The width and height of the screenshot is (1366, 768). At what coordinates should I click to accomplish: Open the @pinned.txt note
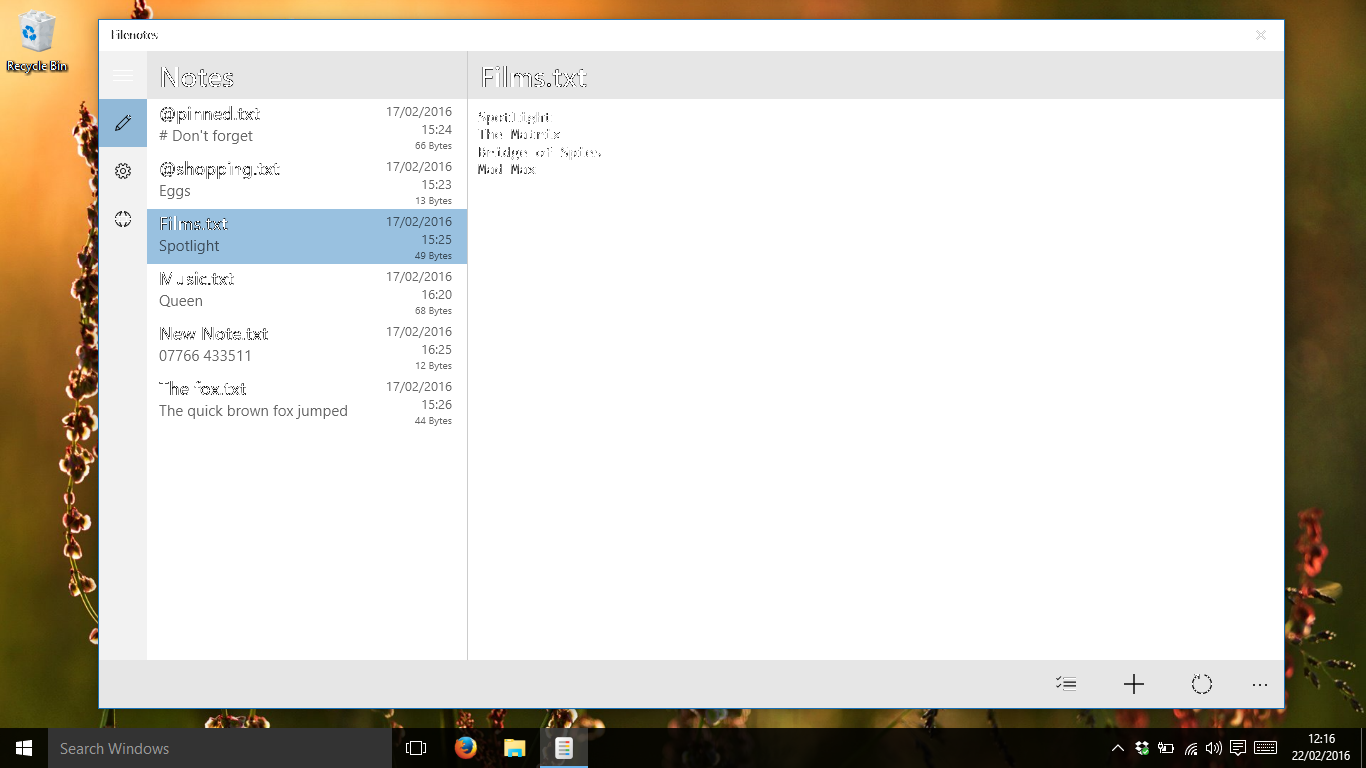307,126
